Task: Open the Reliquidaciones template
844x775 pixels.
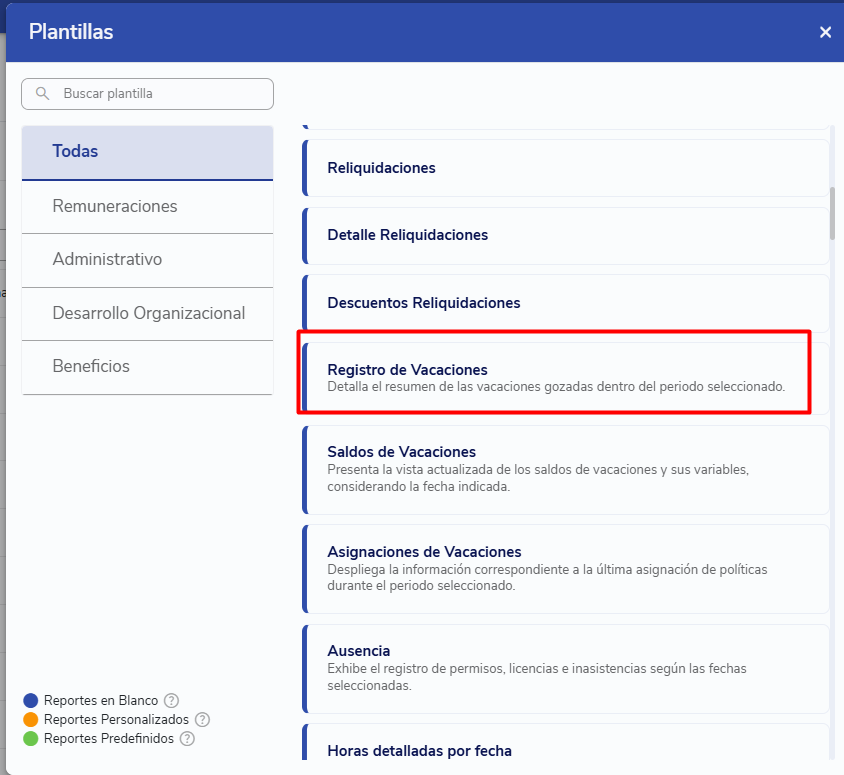Action: (566, 168)
